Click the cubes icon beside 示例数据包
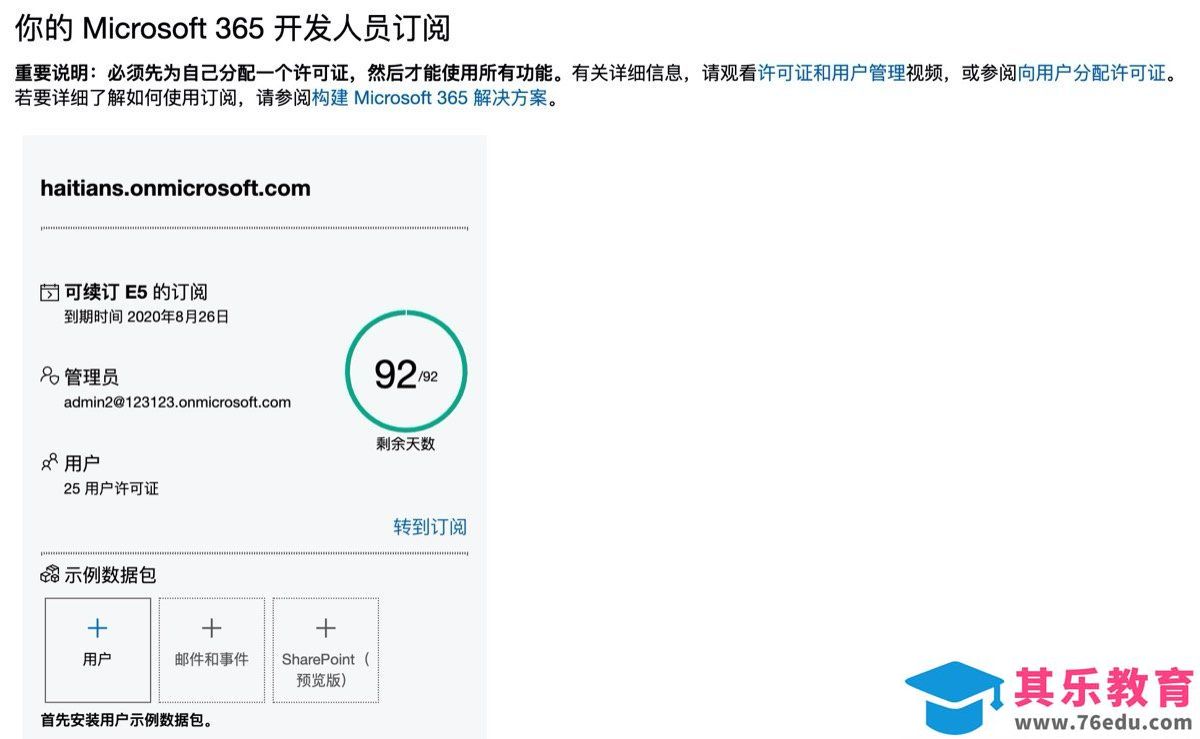The height and width of the screenshot is (739, 1200). [49, 575]
